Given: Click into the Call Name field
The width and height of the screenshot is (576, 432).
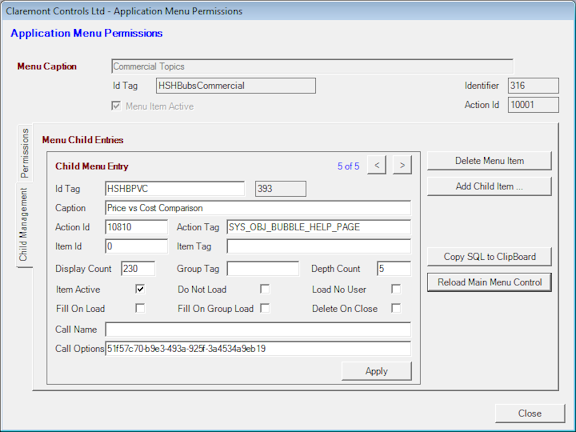Looking at the screenshot, I should click(258, 329).
